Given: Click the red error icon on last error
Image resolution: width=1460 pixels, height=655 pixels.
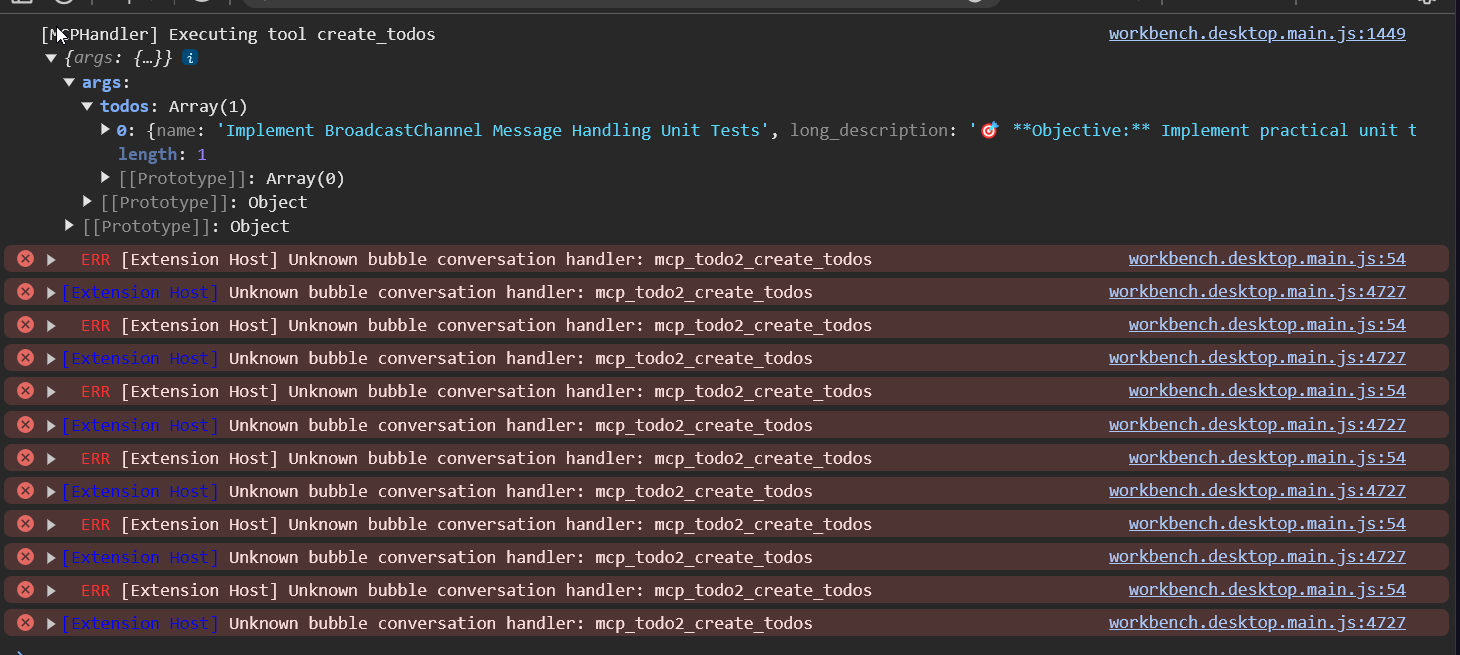Looking at the screenshot, I should 25,623.
